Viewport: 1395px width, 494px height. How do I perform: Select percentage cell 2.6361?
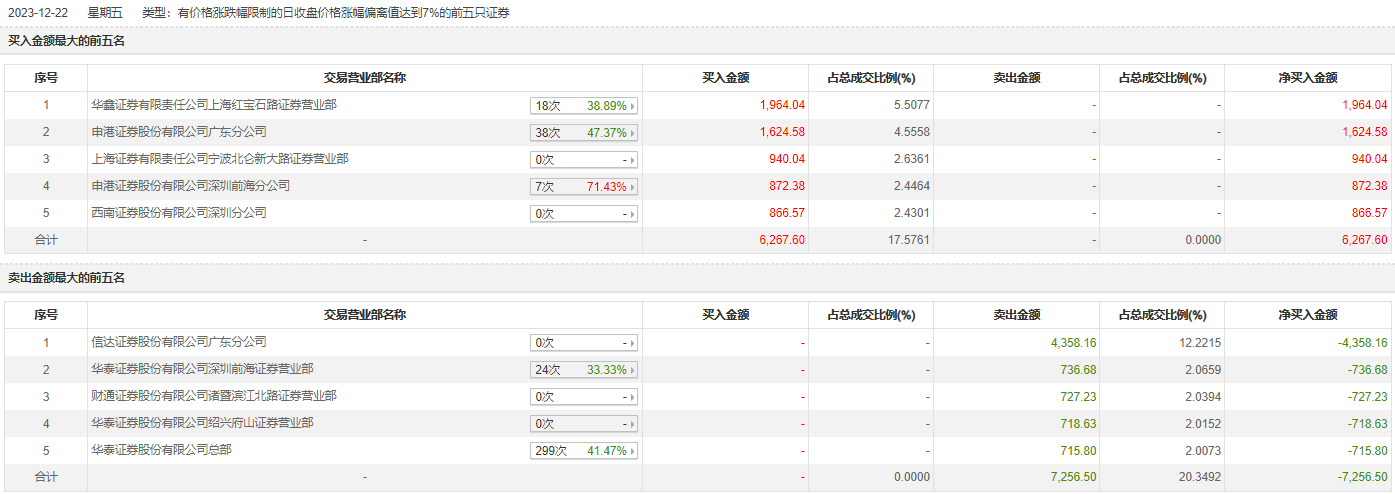click(x=910, y=158)
